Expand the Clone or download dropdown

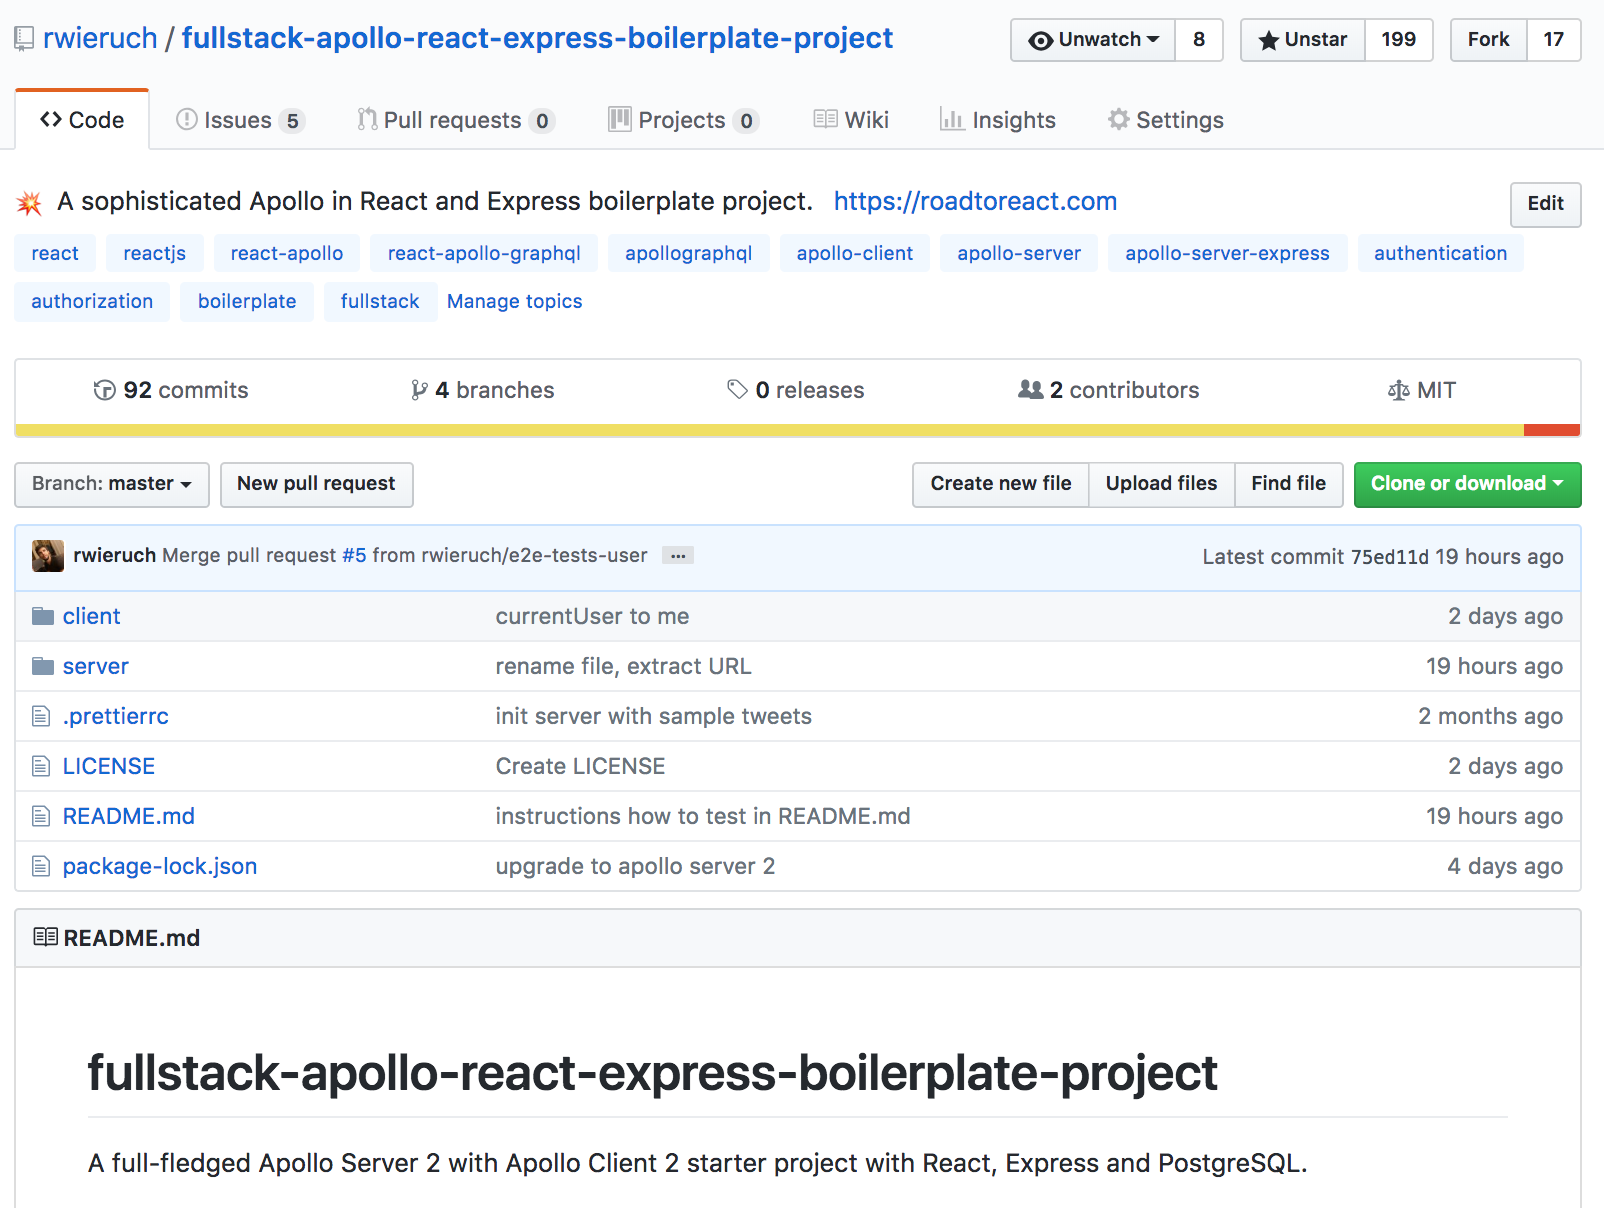coord(1467,484)
